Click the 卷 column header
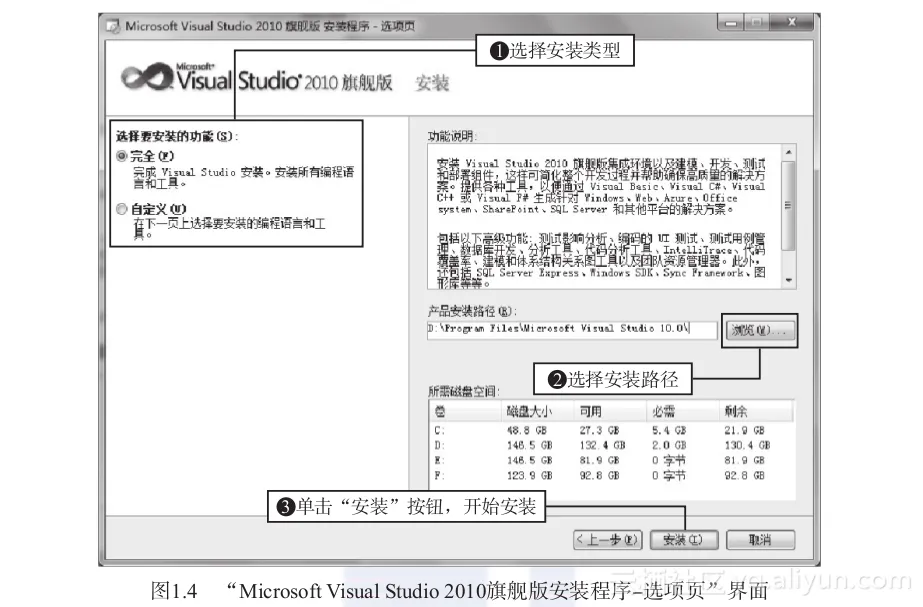The width and height of the screenshot is (923, 607). pyautogui.click(x=466, y=411)
